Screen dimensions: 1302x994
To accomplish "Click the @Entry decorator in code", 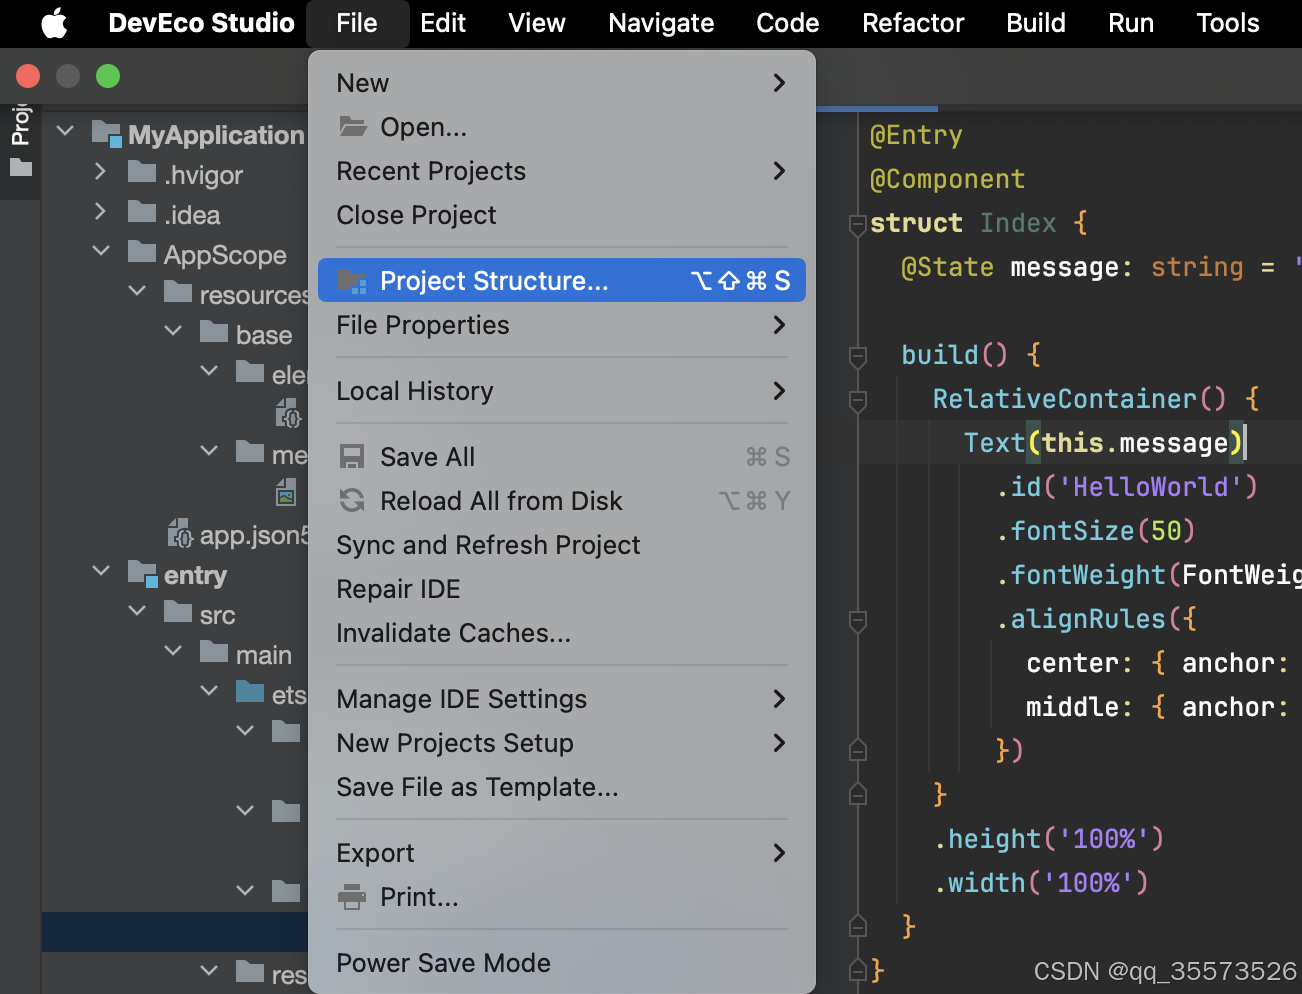I will (916, 135).
